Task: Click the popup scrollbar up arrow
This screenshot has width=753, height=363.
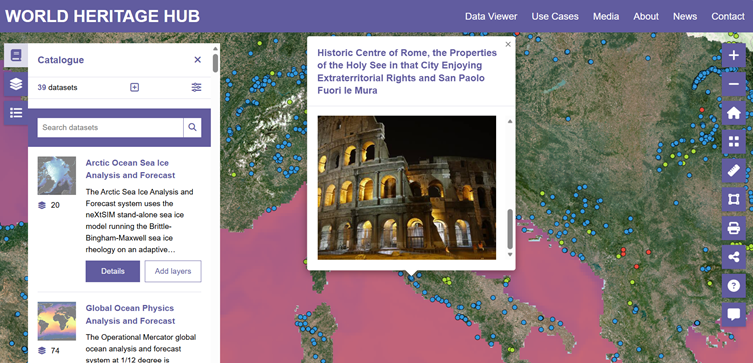Action: (x=510, y=121)
